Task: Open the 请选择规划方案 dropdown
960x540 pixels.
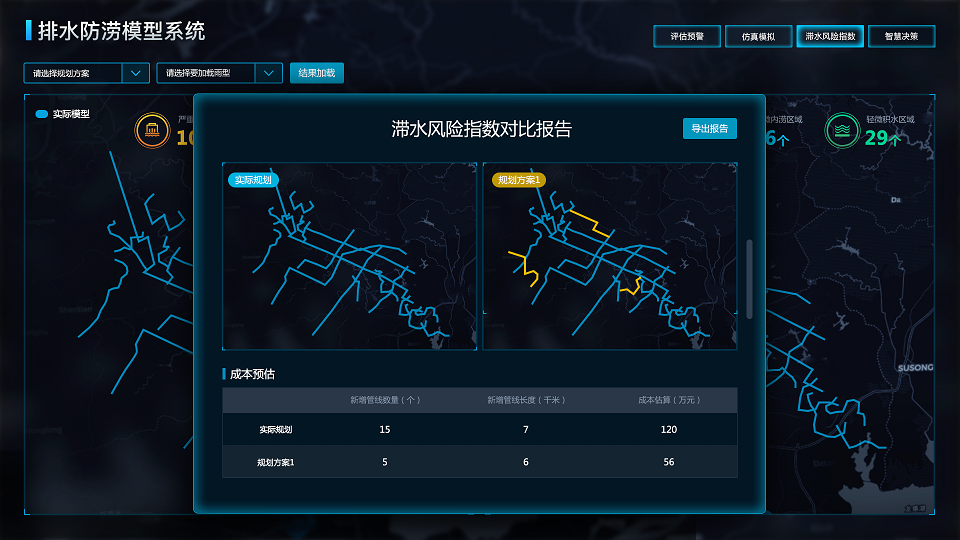Action: coord(74,73)
